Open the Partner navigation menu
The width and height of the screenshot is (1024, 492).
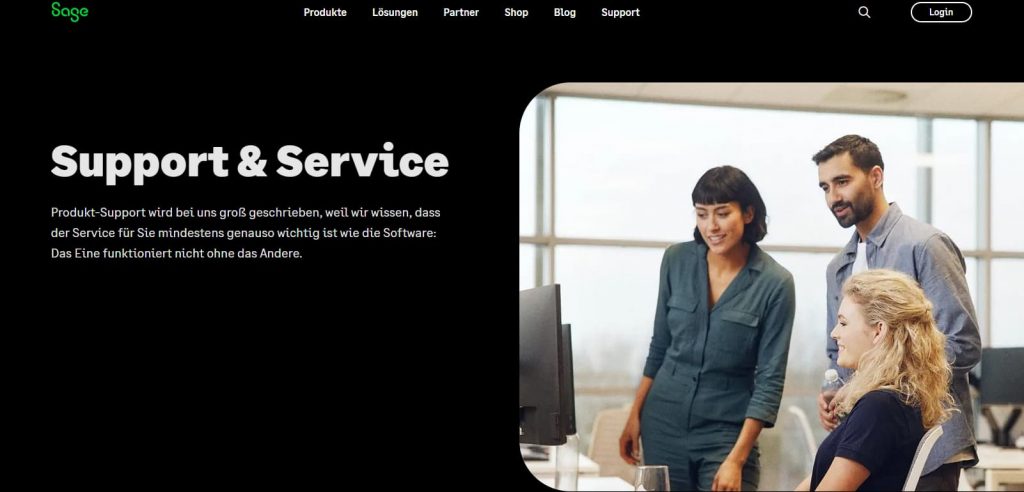(x=461, y=12)
